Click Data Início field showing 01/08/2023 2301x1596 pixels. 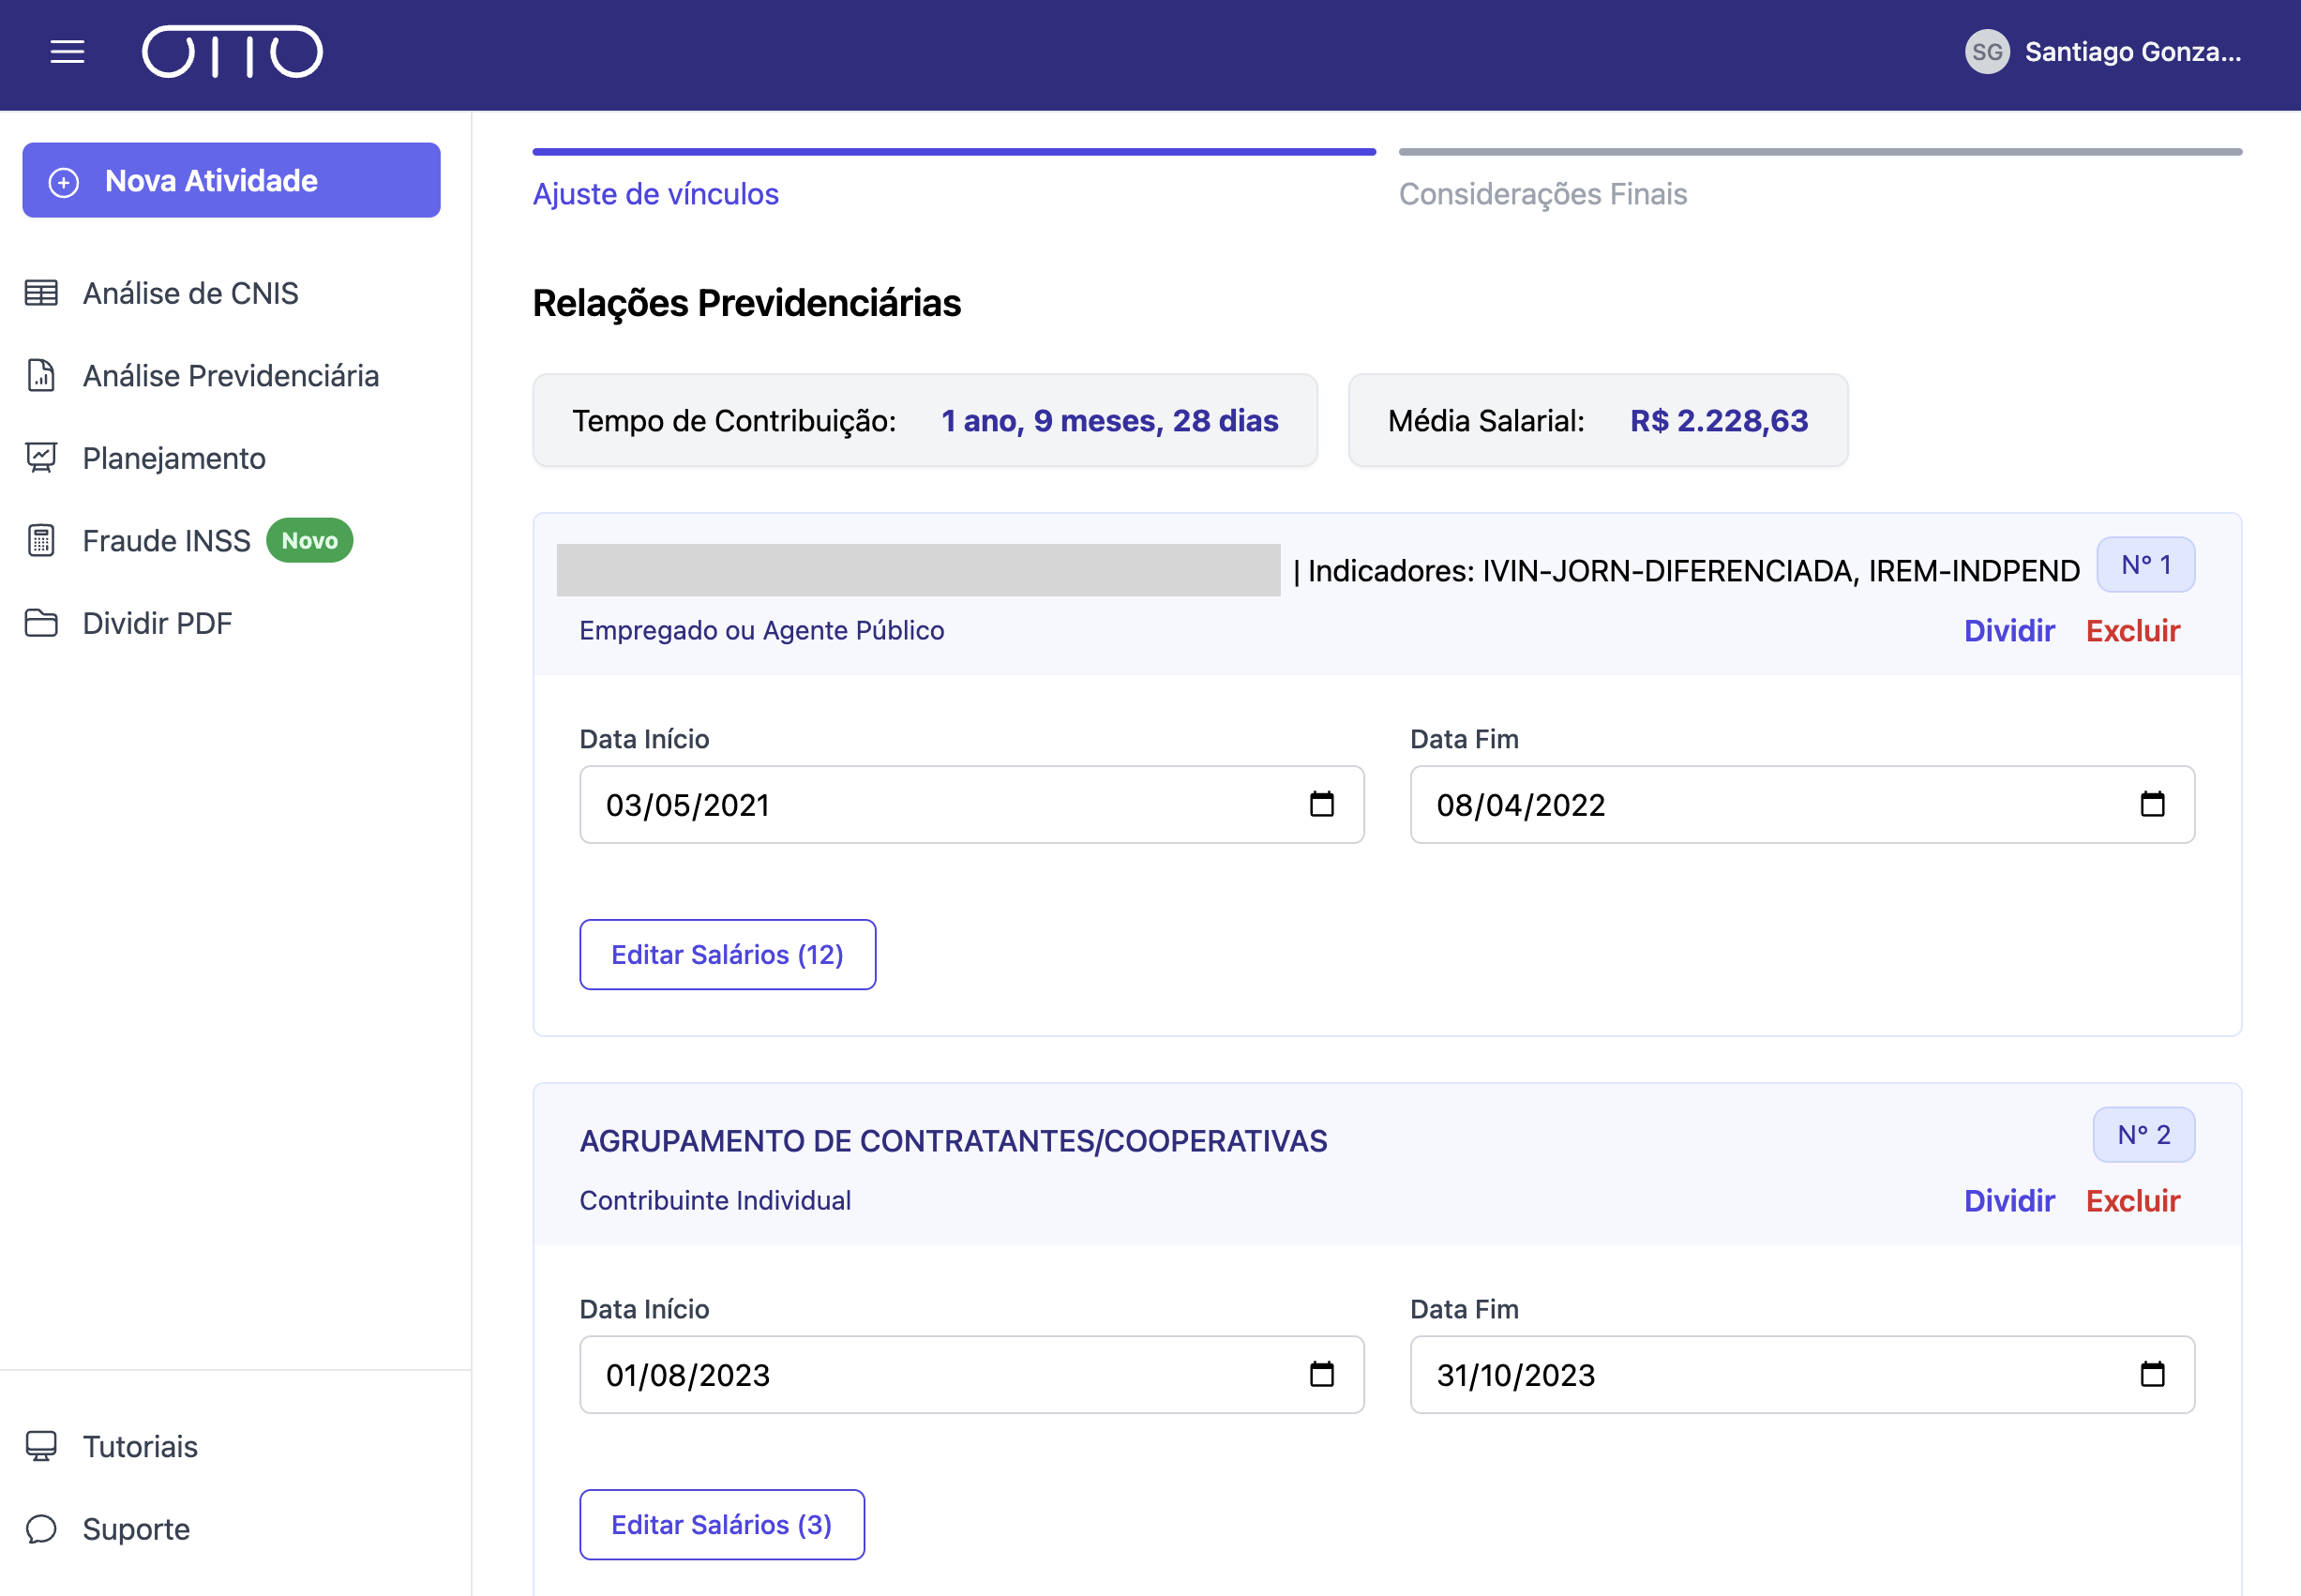[x=971, y=1374]
